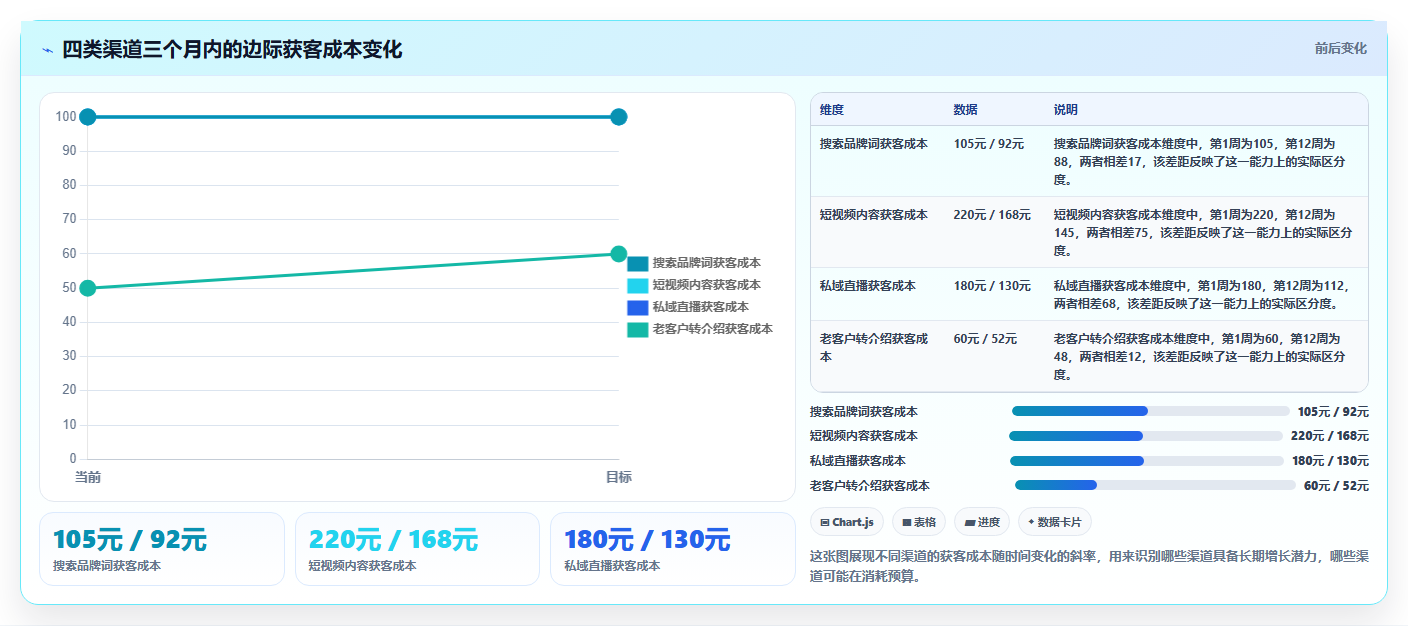Screen dimensions: 1408x626
Task: Click the 前后变化 label in header
Action: (x=1340, y=49)
